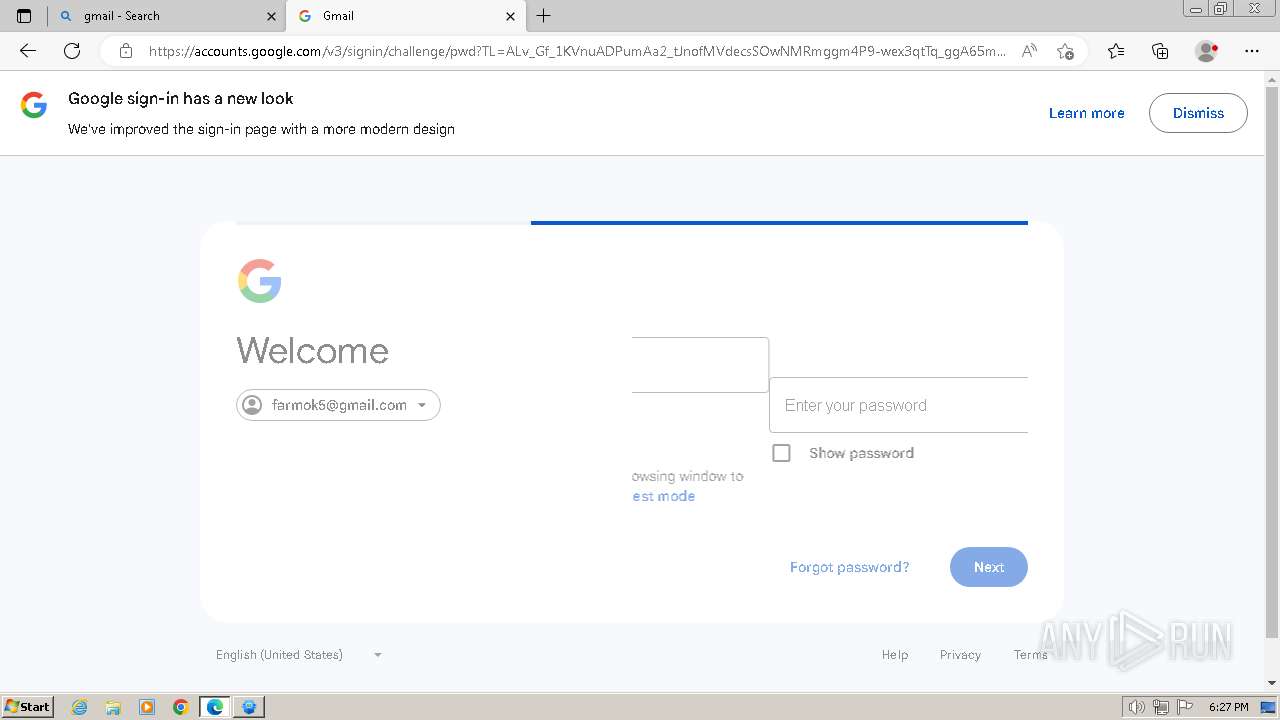Screen dimensions: 1280x720
Task: Open the Help footer link
Action: coord(895,655)
